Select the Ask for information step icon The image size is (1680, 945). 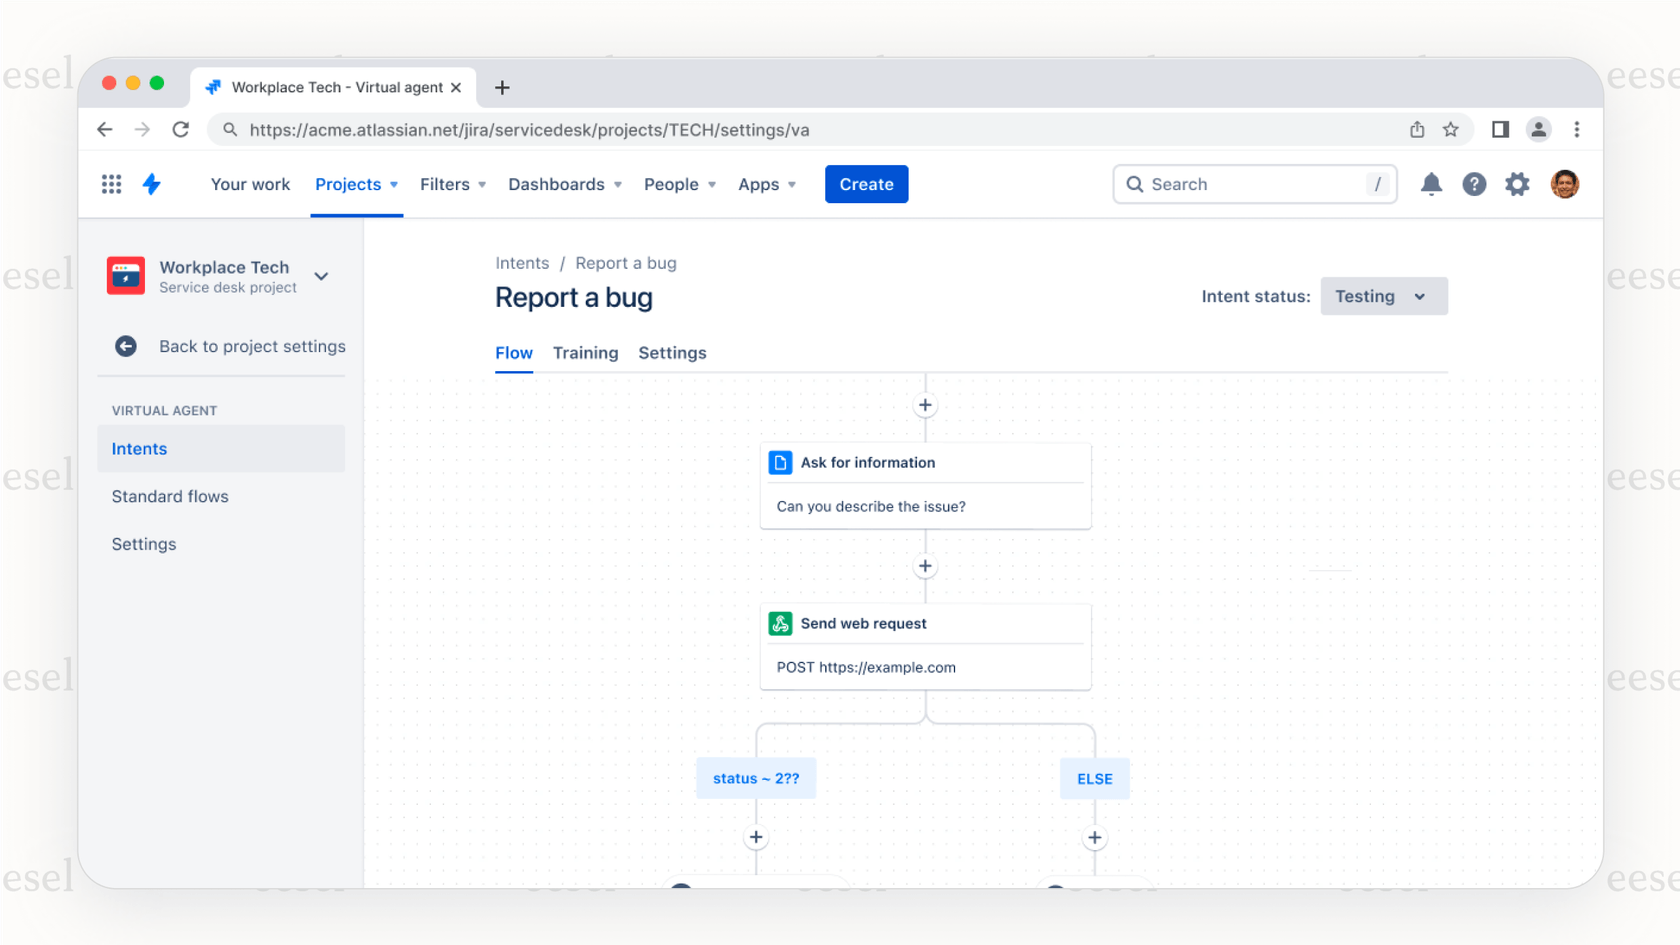[x=780, y=462]
